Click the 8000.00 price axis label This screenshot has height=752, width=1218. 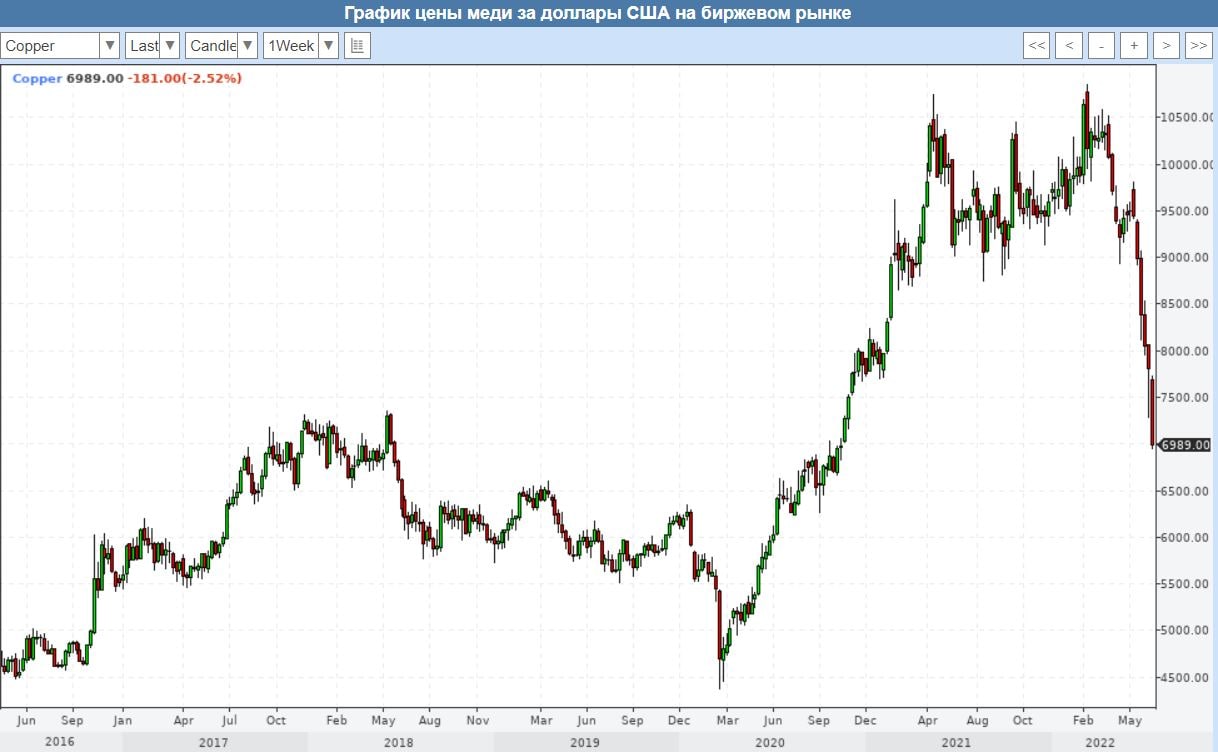click(x=1186, y=351)
